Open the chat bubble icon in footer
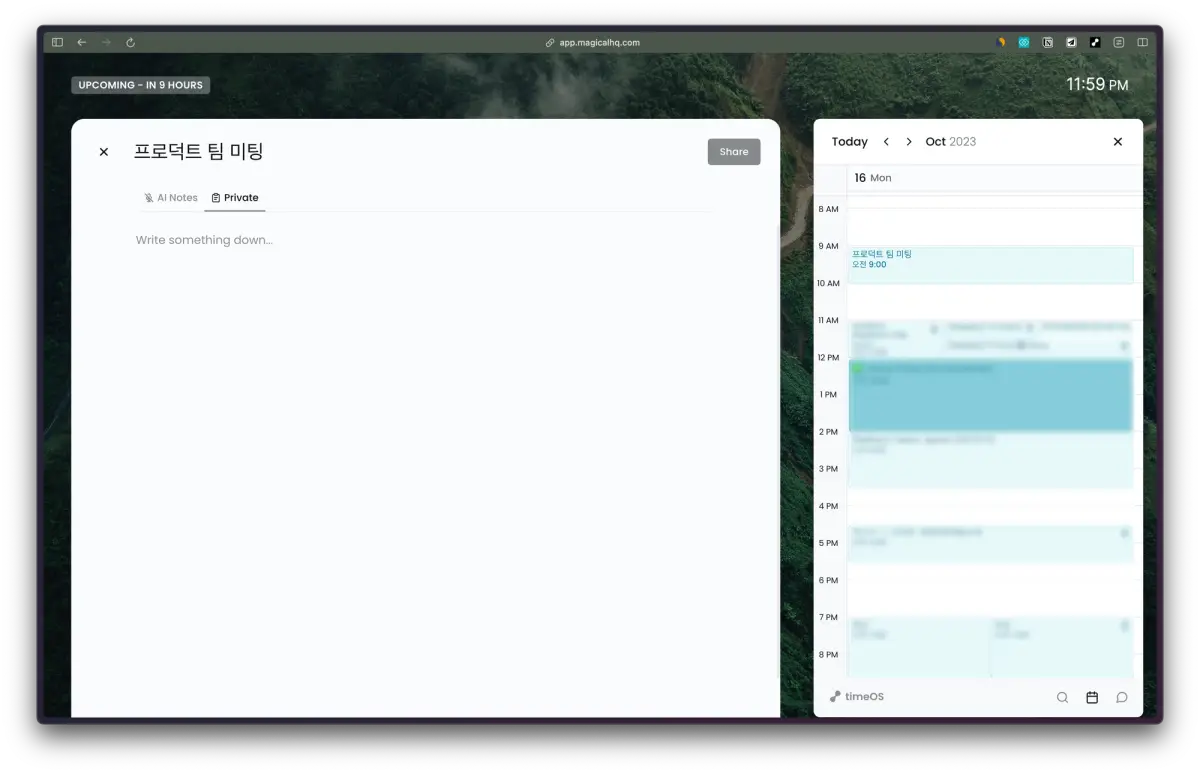 [1122, 698]
